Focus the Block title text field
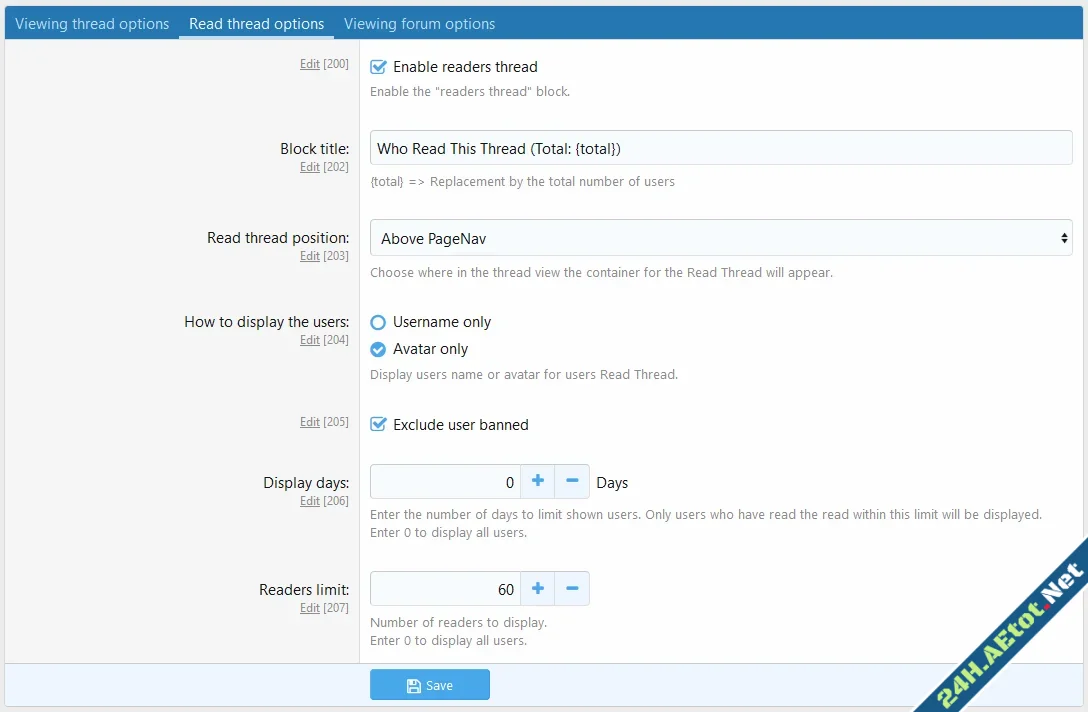 coord(720,149)
